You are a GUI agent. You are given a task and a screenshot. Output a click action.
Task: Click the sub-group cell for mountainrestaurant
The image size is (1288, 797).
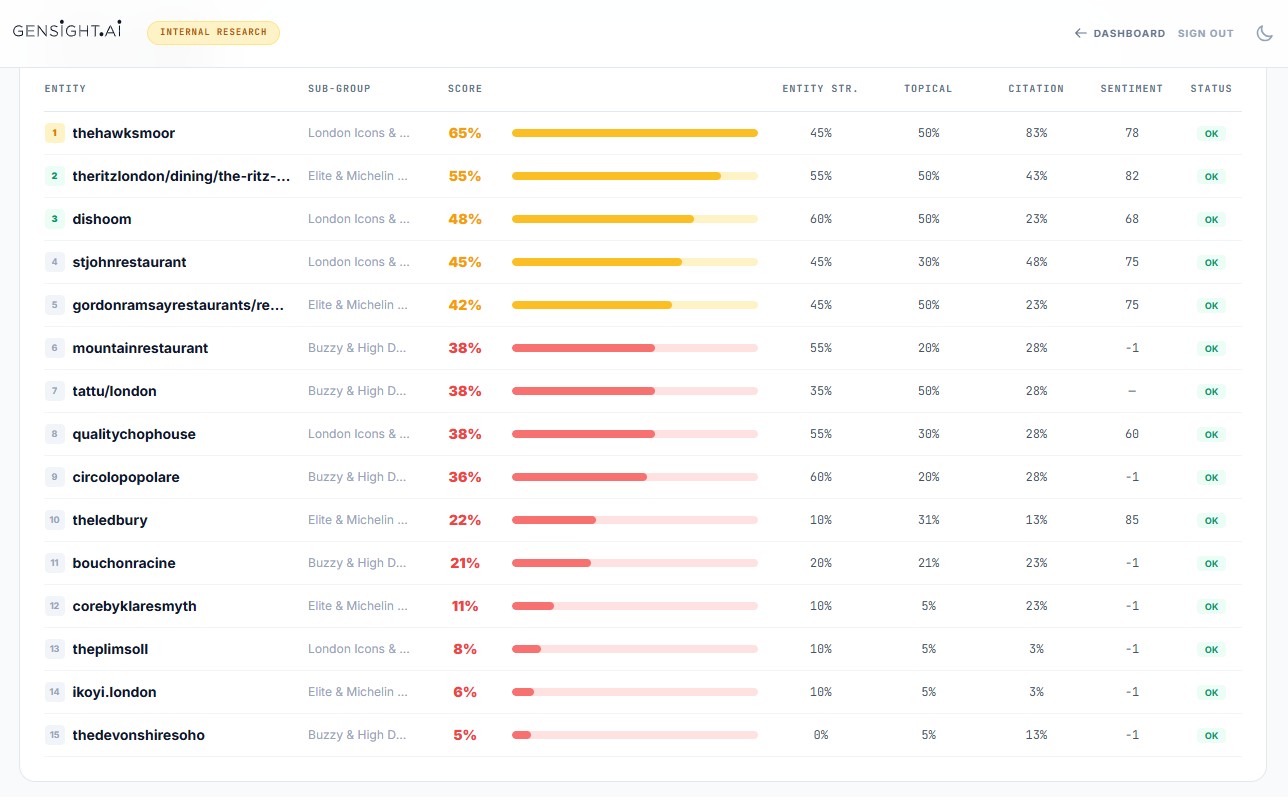click(x=358, y=348)
